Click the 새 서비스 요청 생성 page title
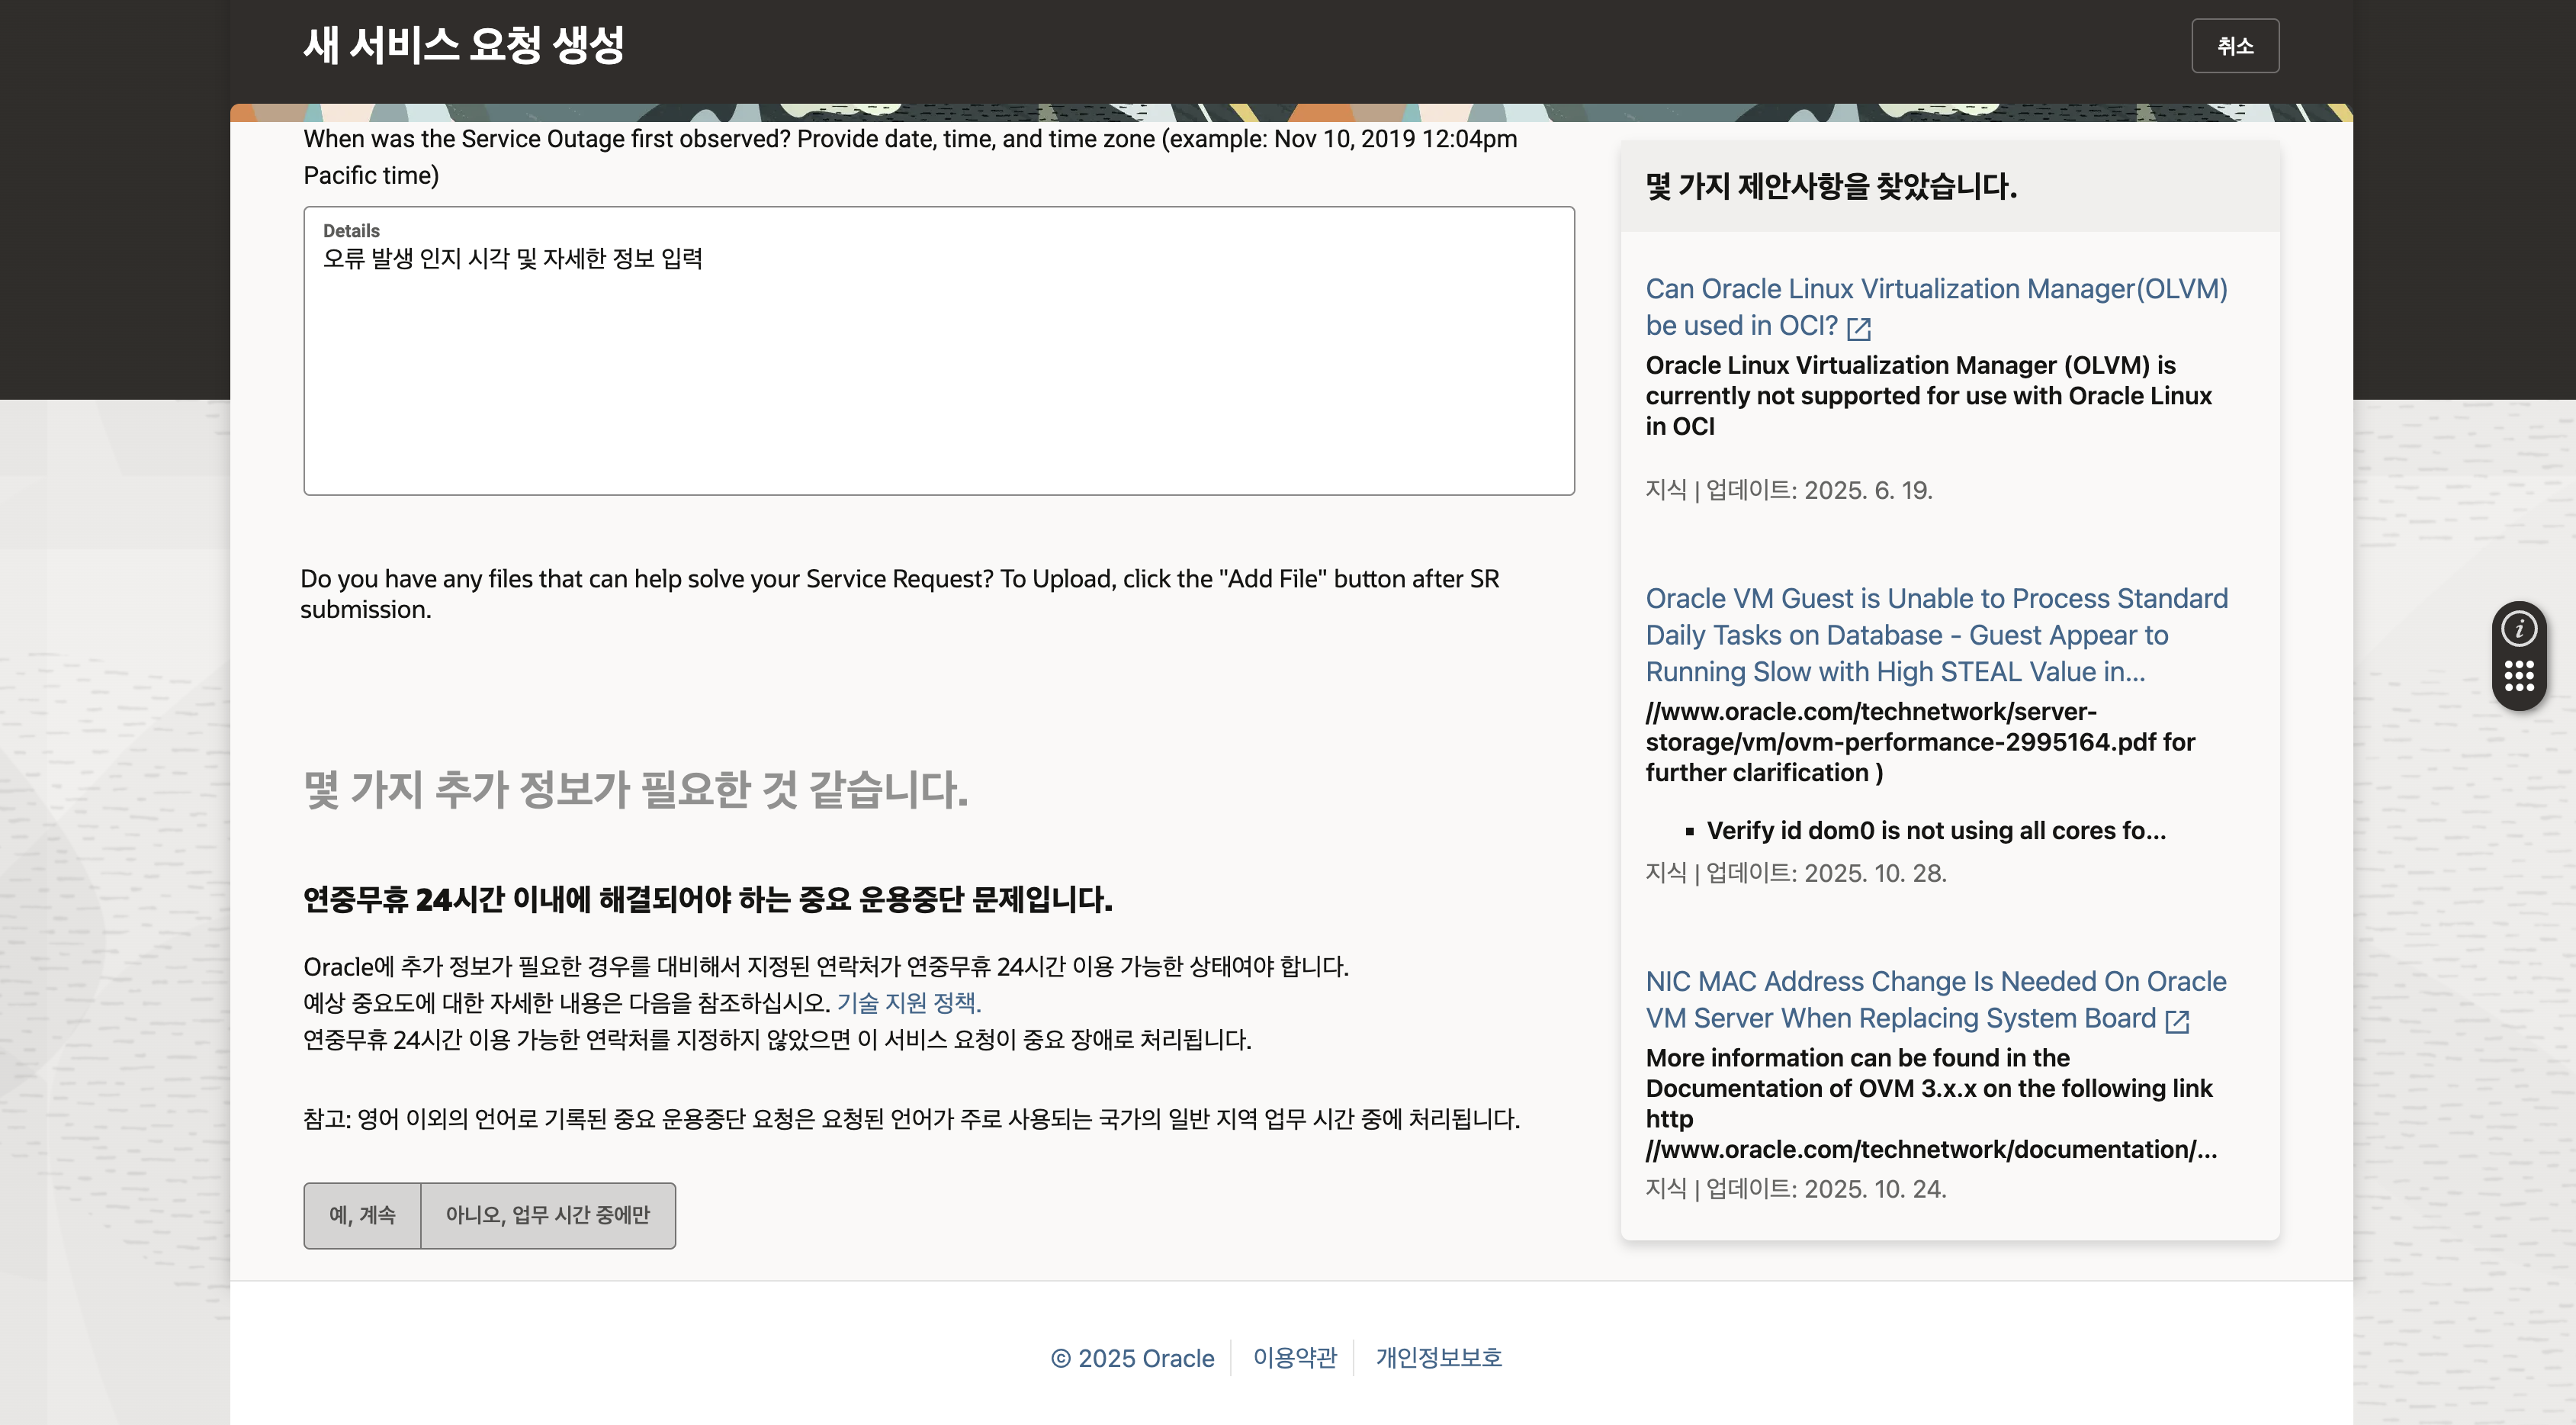2576x1425 pixels. pyautogui.click(x=463, y=45)
